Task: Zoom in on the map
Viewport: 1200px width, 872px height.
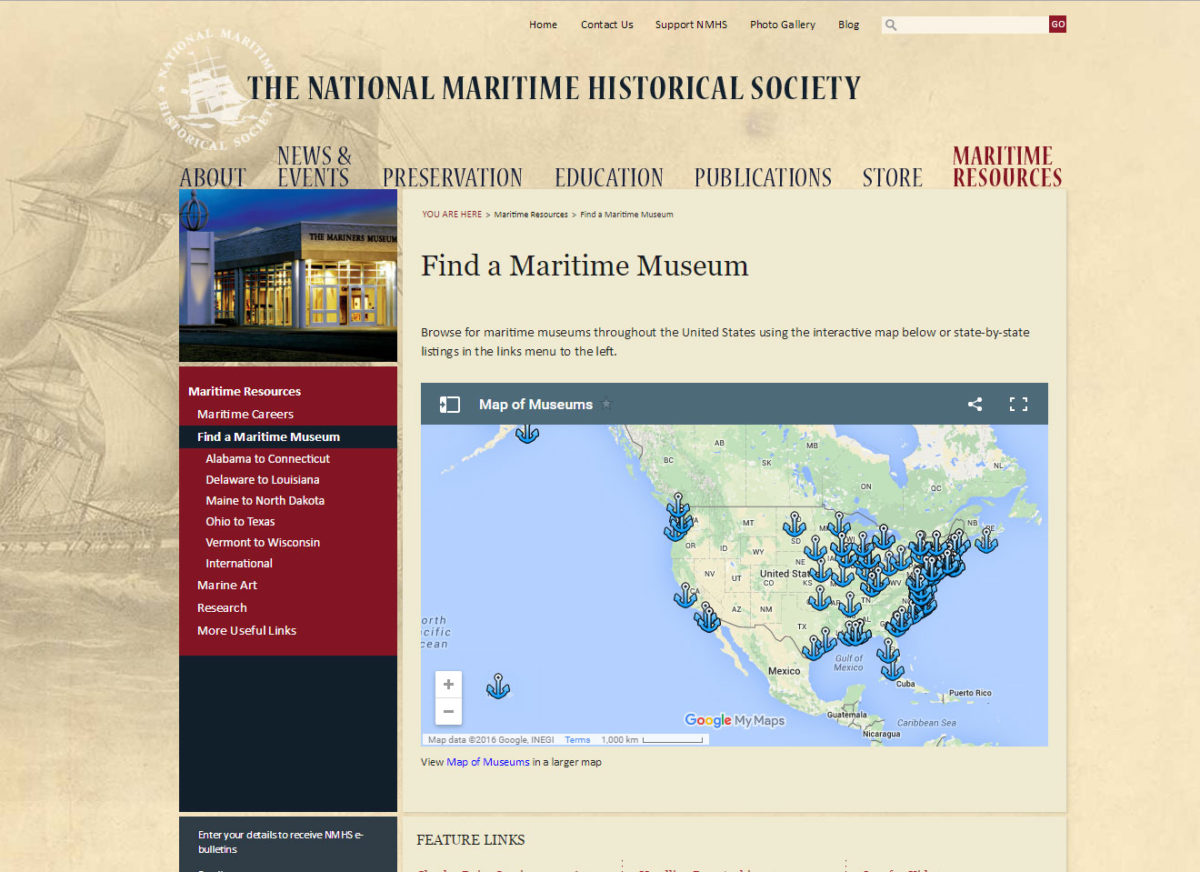Action: [x=448, y=685]
